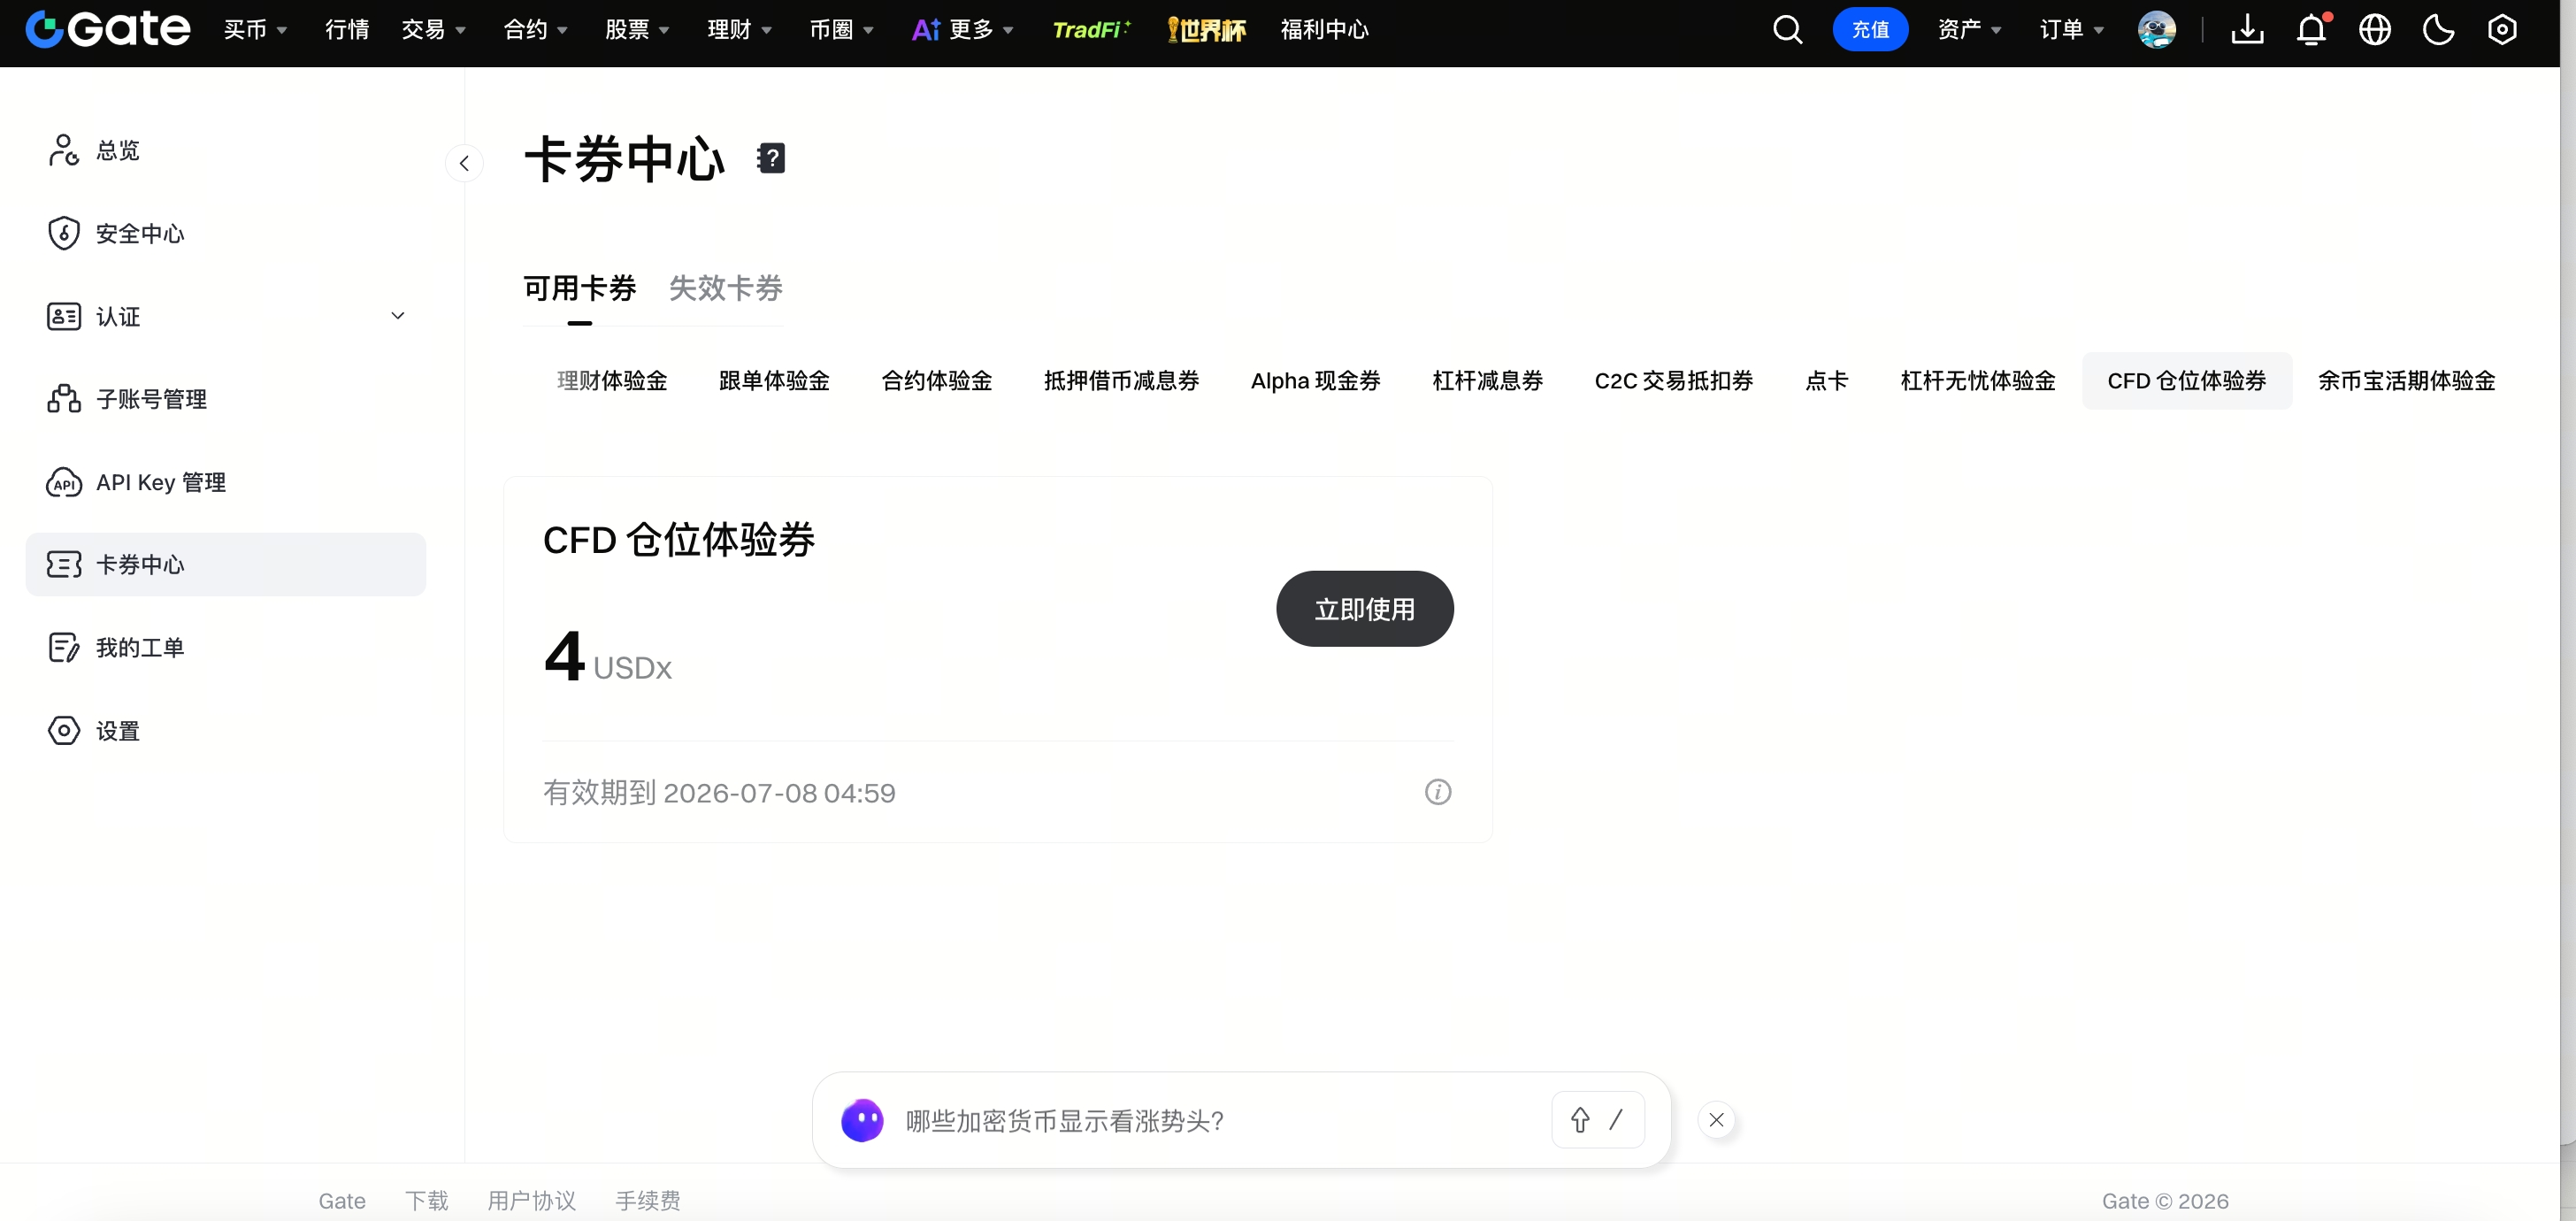Toggle dark mode with the moon icon

click(x=2438, y=30)
